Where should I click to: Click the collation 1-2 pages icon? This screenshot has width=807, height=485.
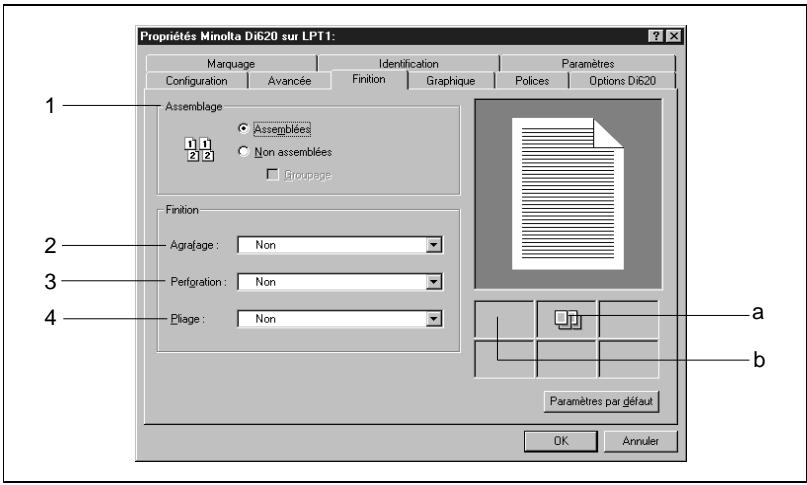pos(199,150)
